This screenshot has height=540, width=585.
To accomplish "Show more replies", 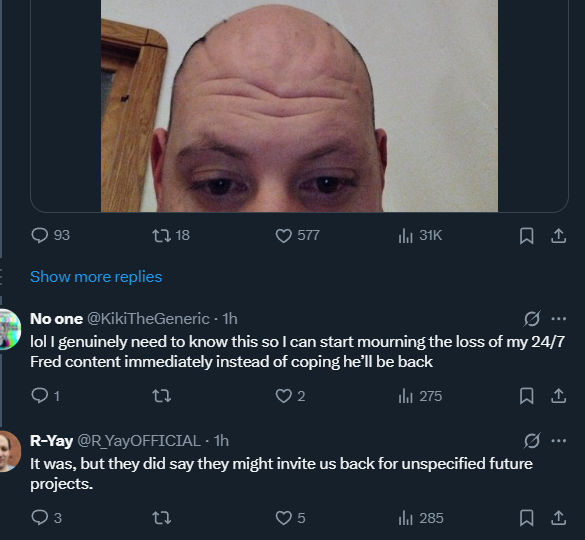I will (96, 277).
